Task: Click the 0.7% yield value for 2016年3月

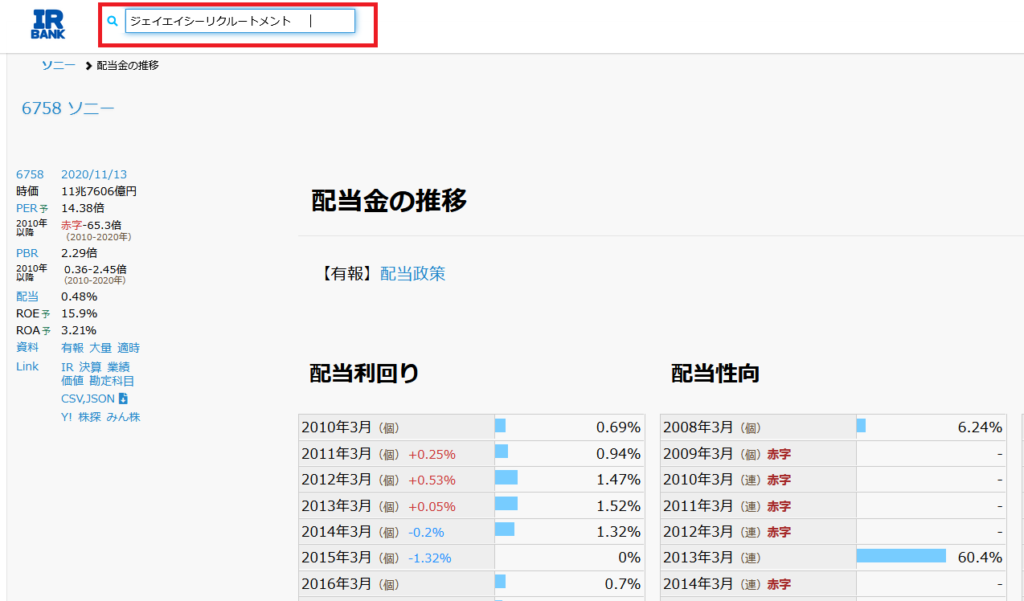Action: (x=622, y=583)
